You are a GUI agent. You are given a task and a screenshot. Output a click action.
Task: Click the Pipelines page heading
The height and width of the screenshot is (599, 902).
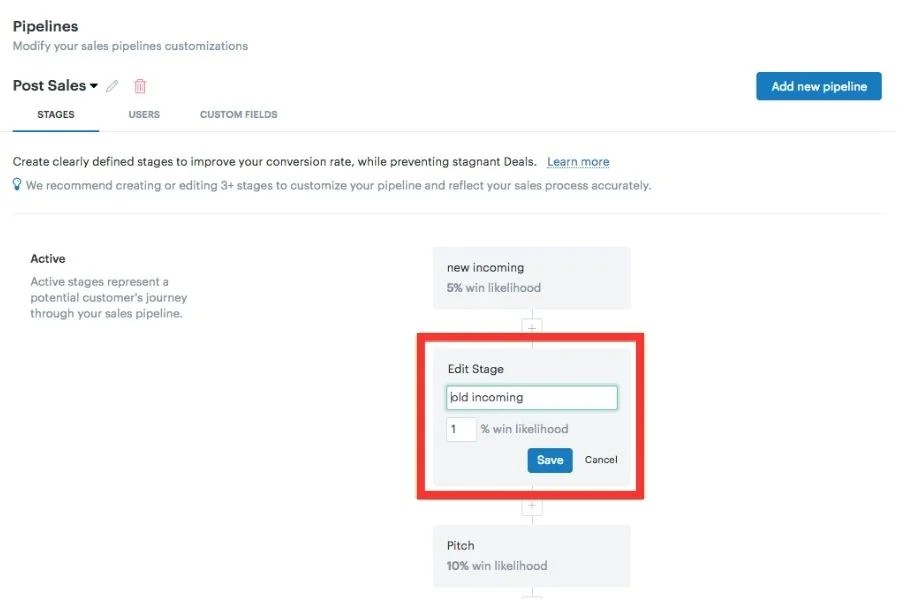pyautogui.click(x=45, y=26)
